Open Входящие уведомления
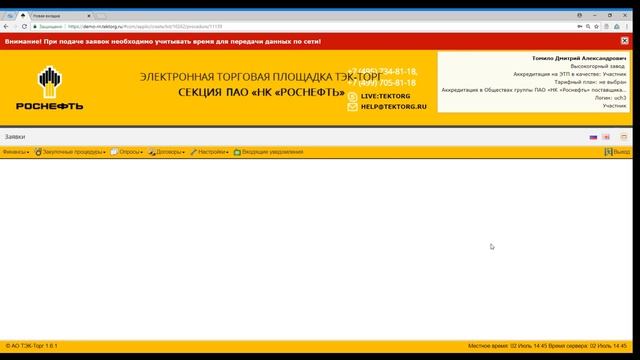The width and height of the screenshot is (640, 360). coord(269,152)
